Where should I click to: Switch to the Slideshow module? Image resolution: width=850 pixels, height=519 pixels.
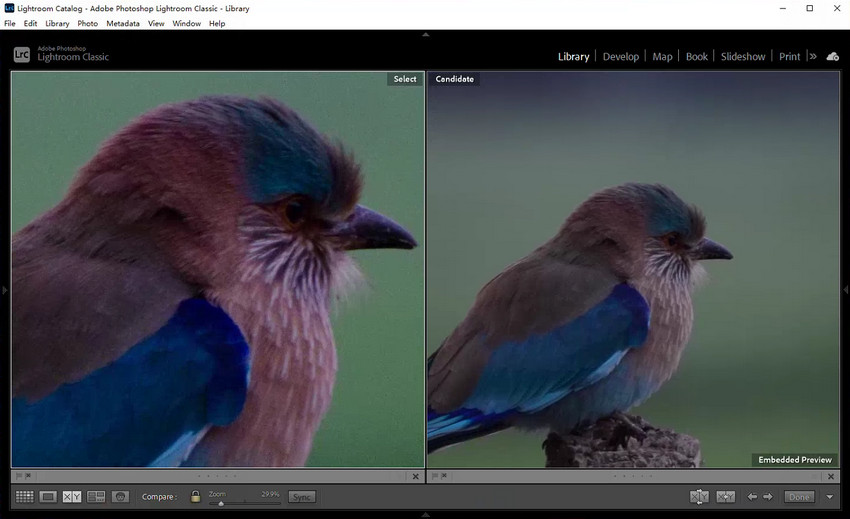tap(743, 56)
